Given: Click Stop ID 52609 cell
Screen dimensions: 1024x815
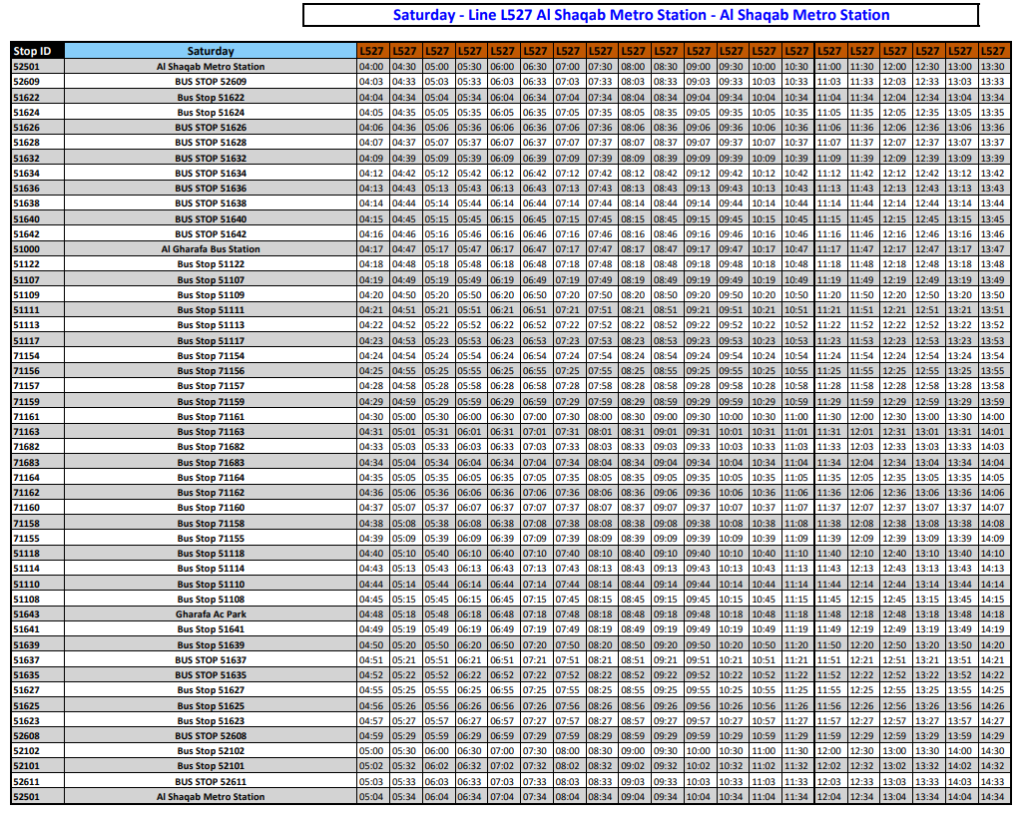Looking at the screenshot, I should tap(37, 82).
